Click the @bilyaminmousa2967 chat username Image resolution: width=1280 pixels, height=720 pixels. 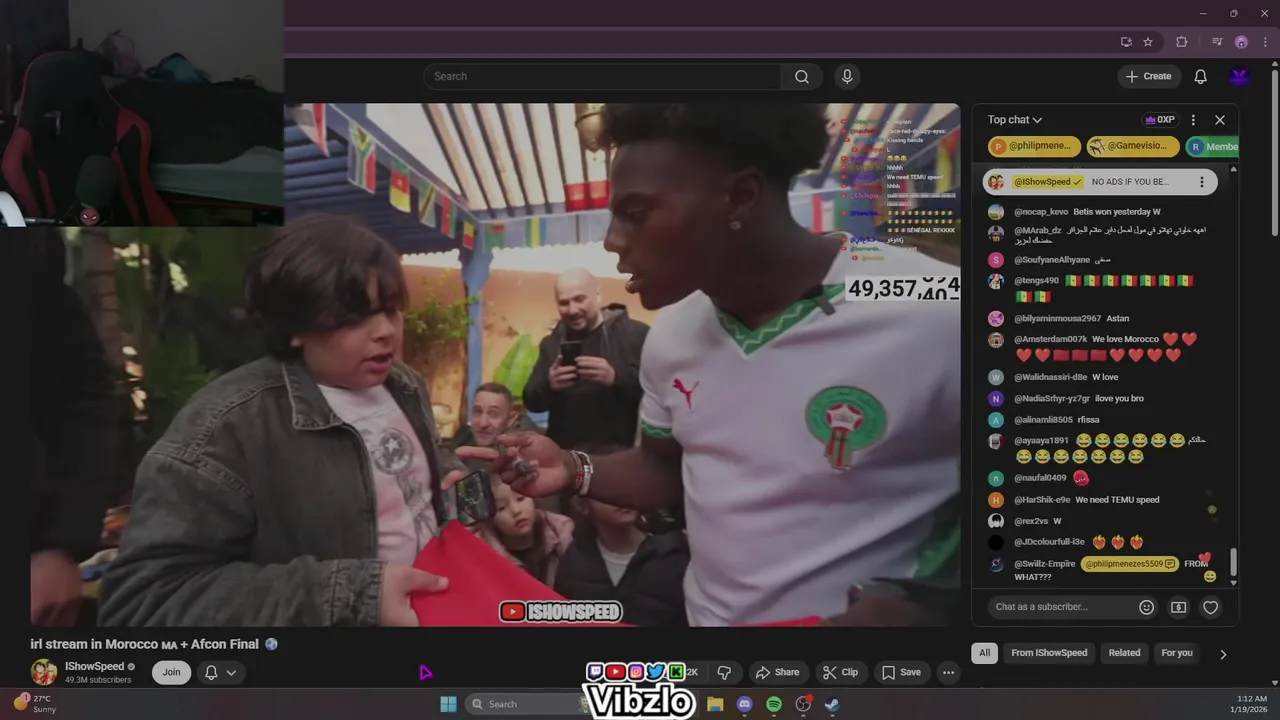point(1057,318)
